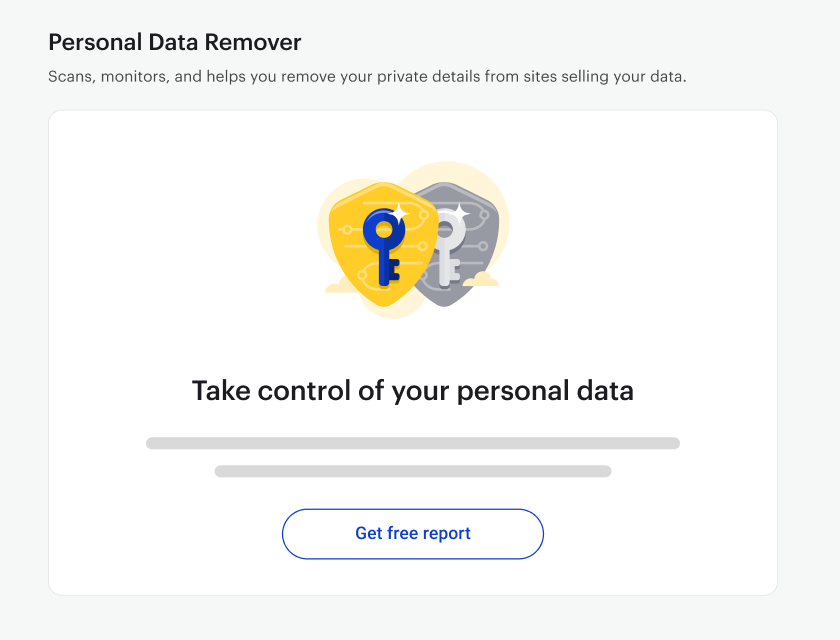Click the white card's empty background area
This screenshot has width=840, height=640.
coord(643,268)
